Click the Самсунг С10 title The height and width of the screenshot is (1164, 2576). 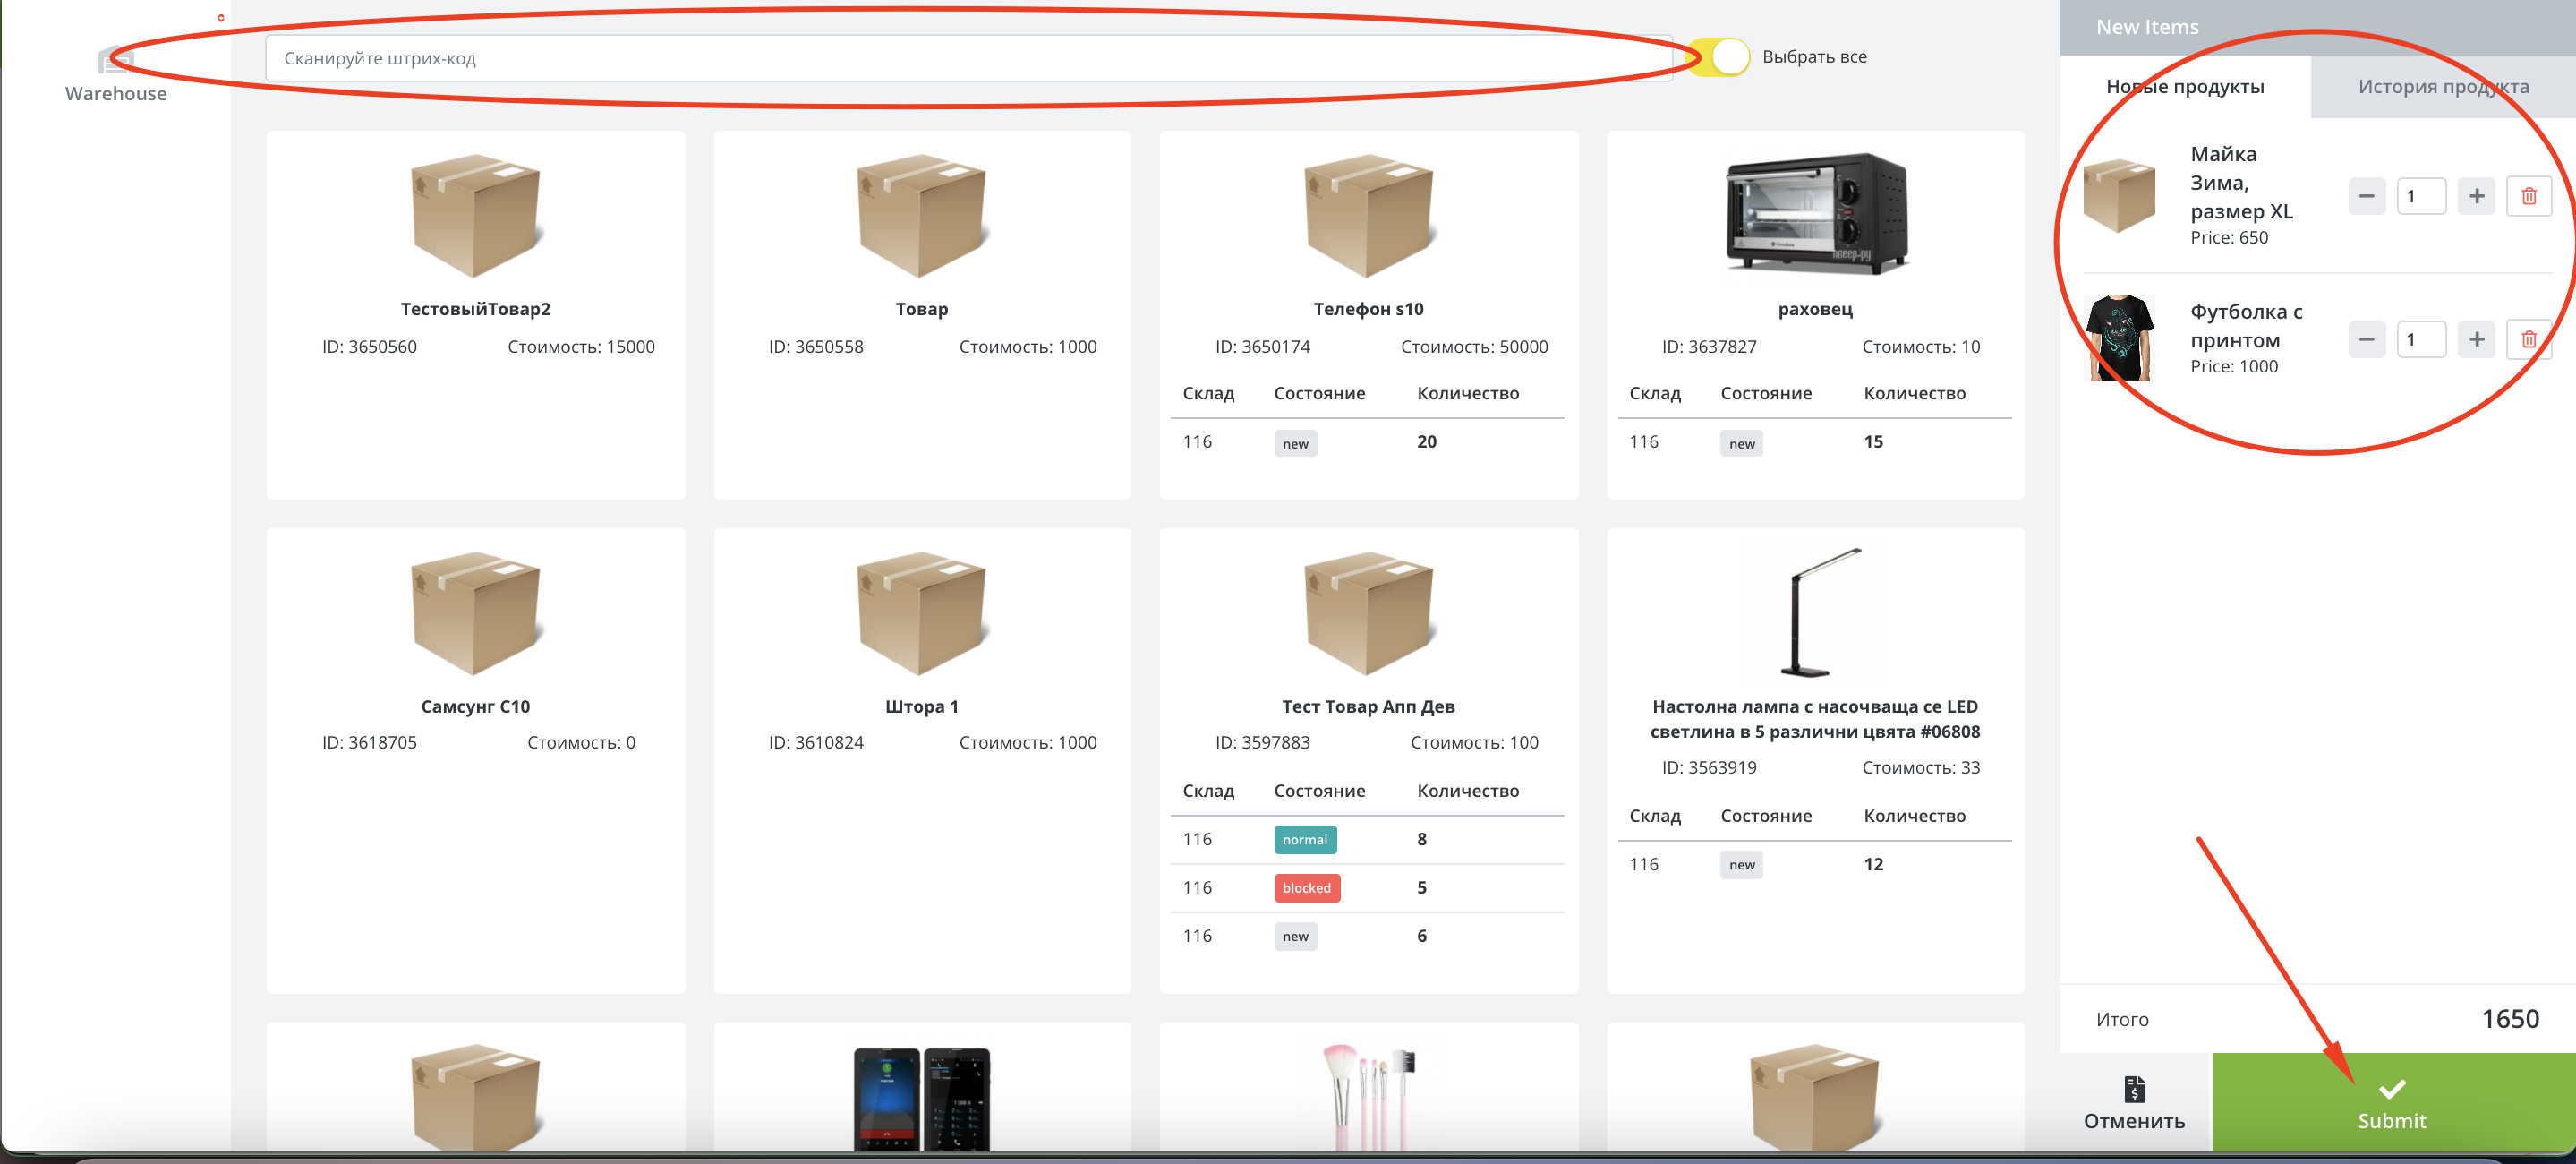pyautogui.click(x=476, y=707)
